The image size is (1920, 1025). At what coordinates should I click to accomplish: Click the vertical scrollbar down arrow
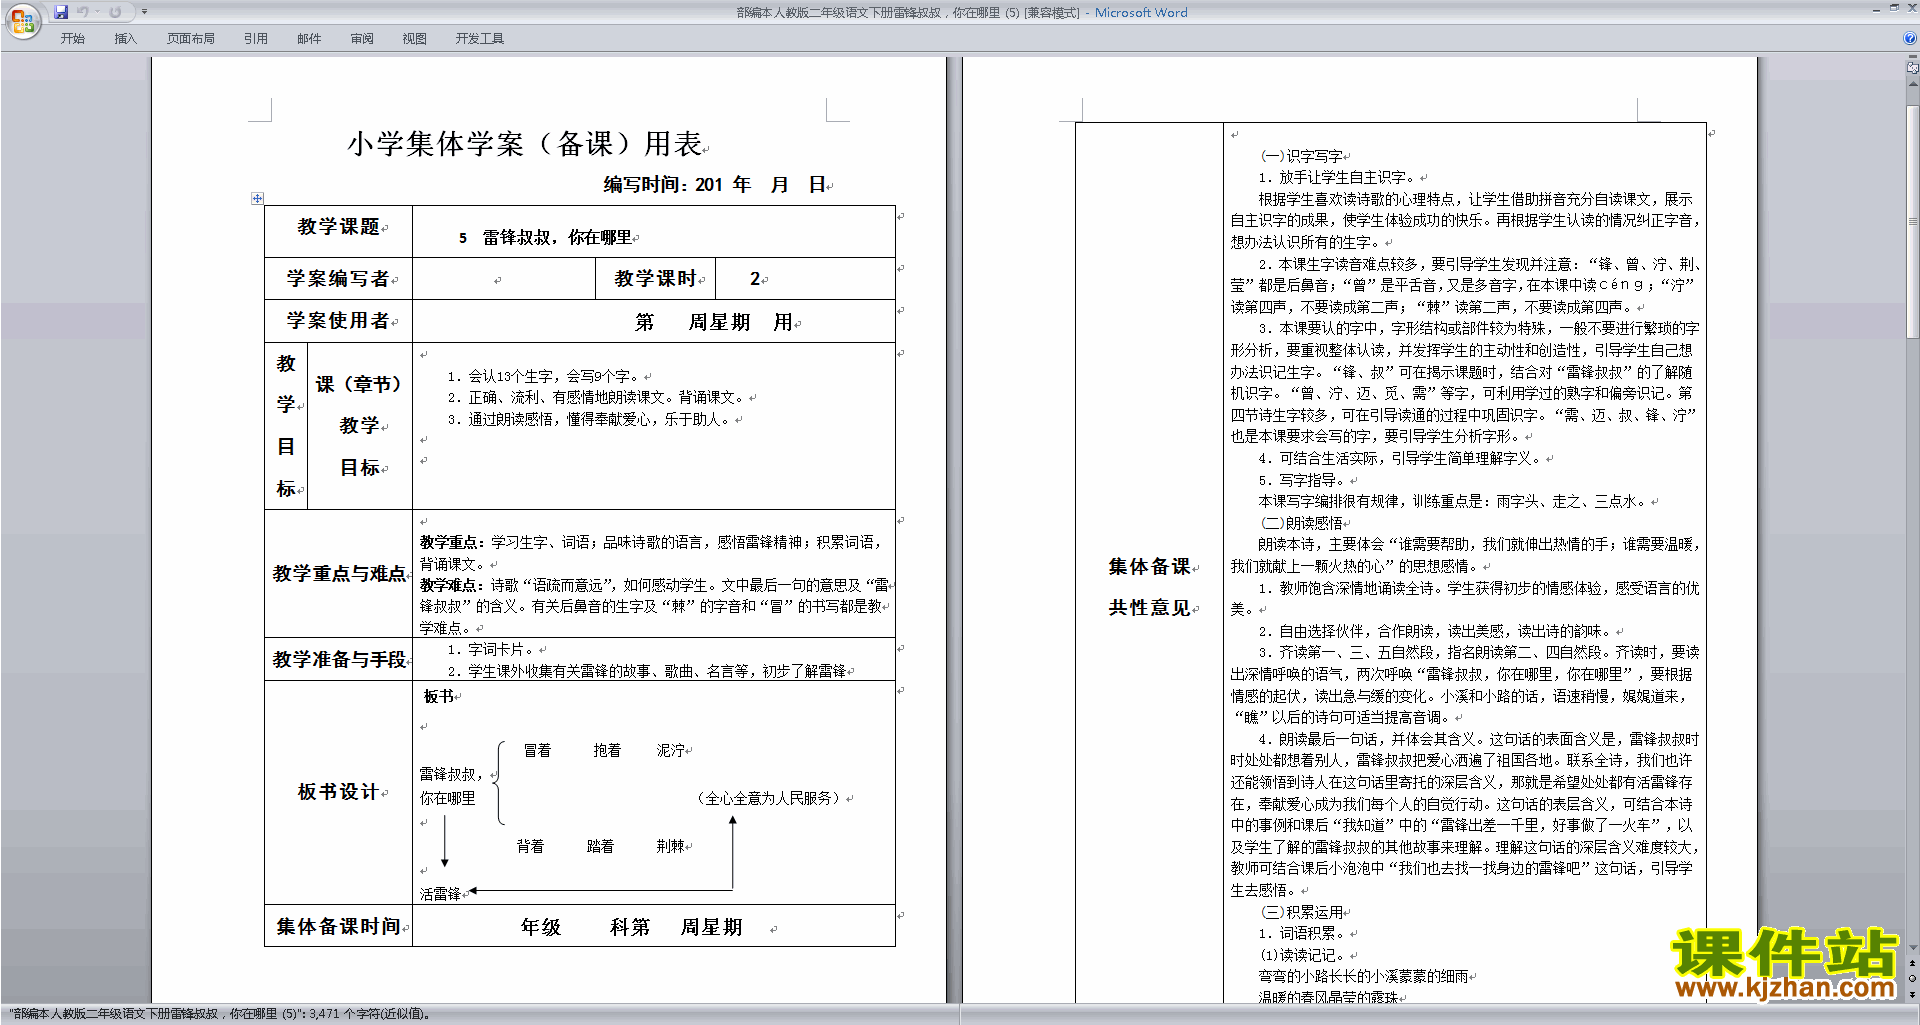click(x=1913, y=948)
